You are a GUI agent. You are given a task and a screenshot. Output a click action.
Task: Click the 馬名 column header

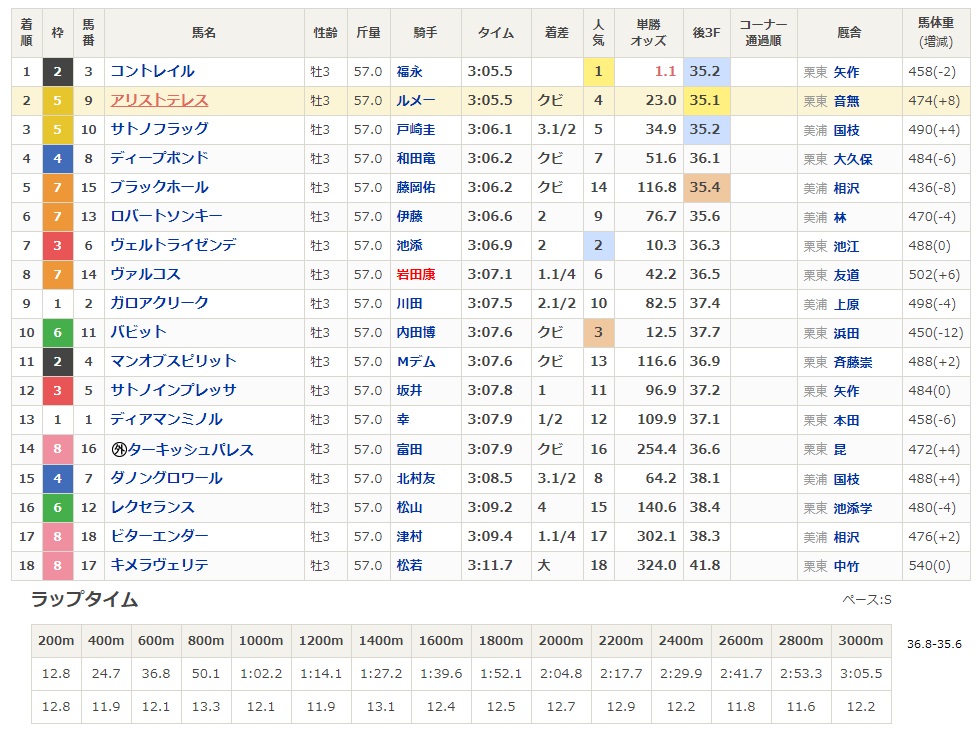(x=204, y=32)
